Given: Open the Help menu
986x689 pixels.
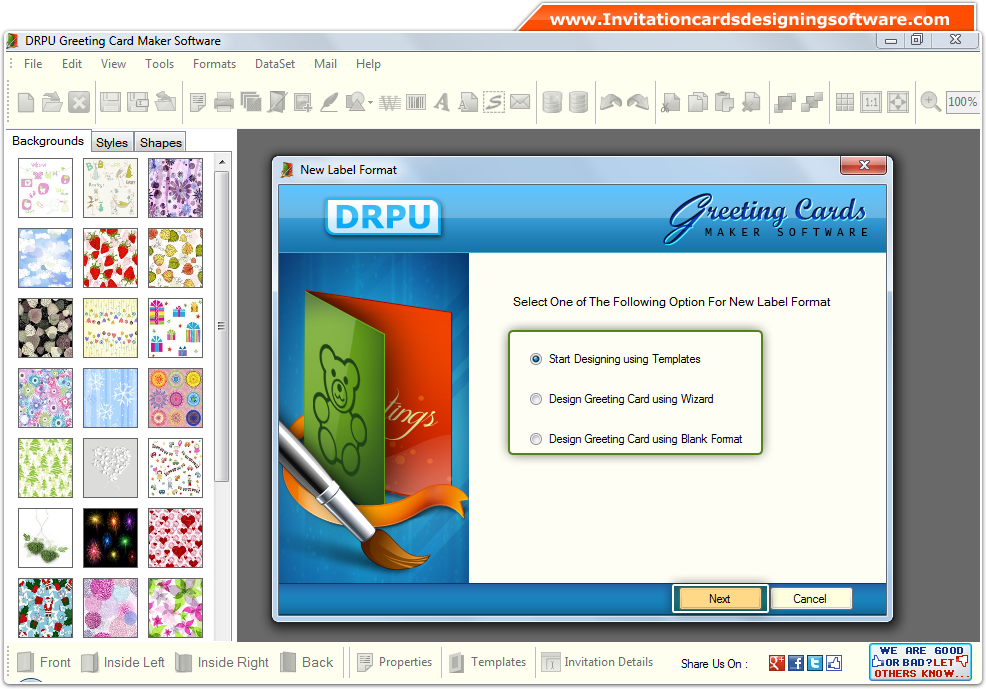Looking at the screenshot, I should pyautogui.click(x=368, y=64).
